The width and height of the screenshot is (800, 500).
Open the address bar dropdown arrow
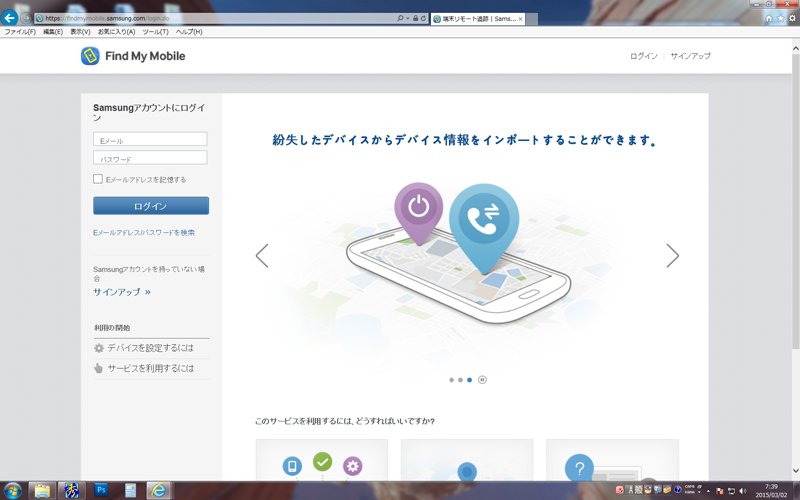pyautogui.click(x=407, y=18)
